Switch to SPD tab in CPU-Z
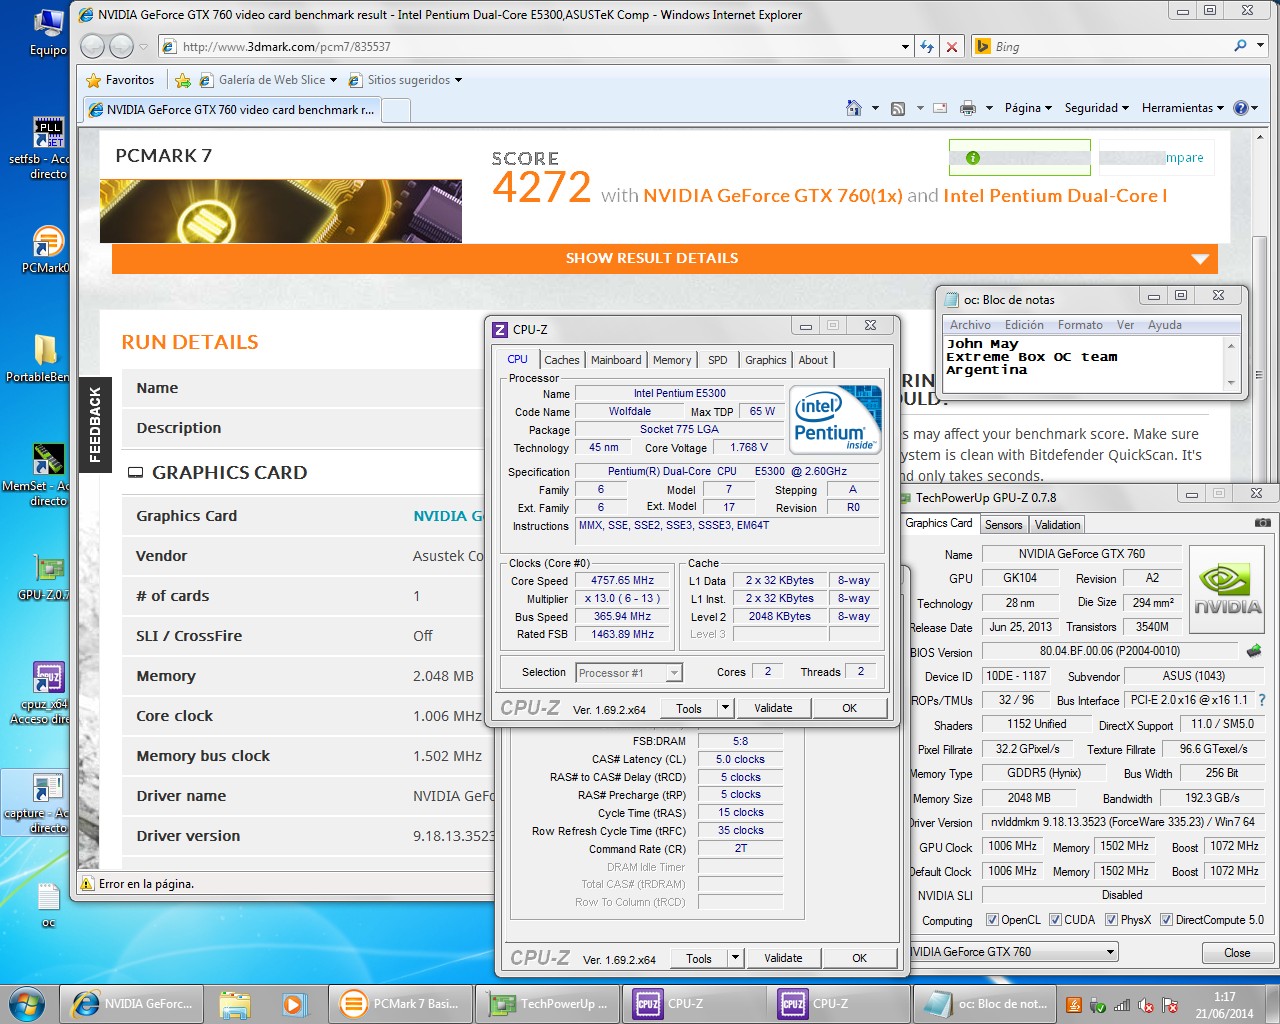Screen dimensions: 1280x1024 [718, 360]
